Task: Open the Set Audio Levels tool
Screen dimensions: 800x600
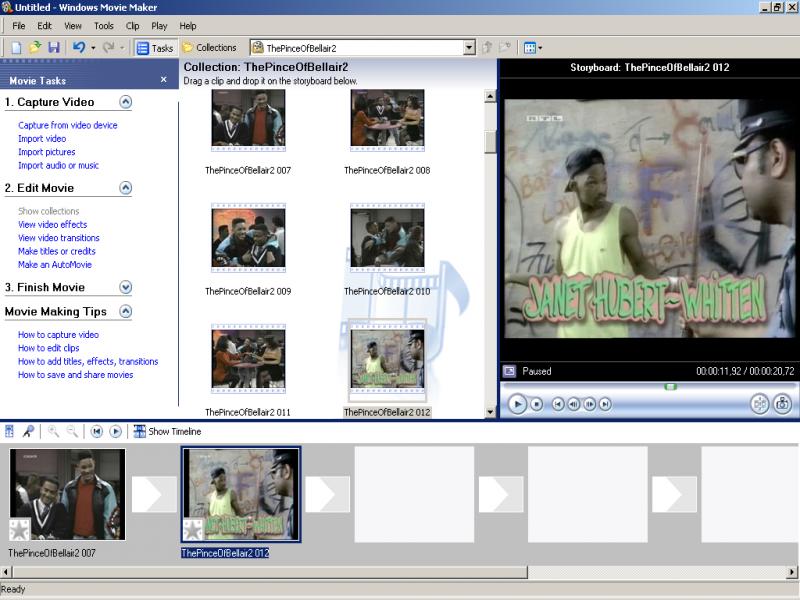Action: coord(9,432)
